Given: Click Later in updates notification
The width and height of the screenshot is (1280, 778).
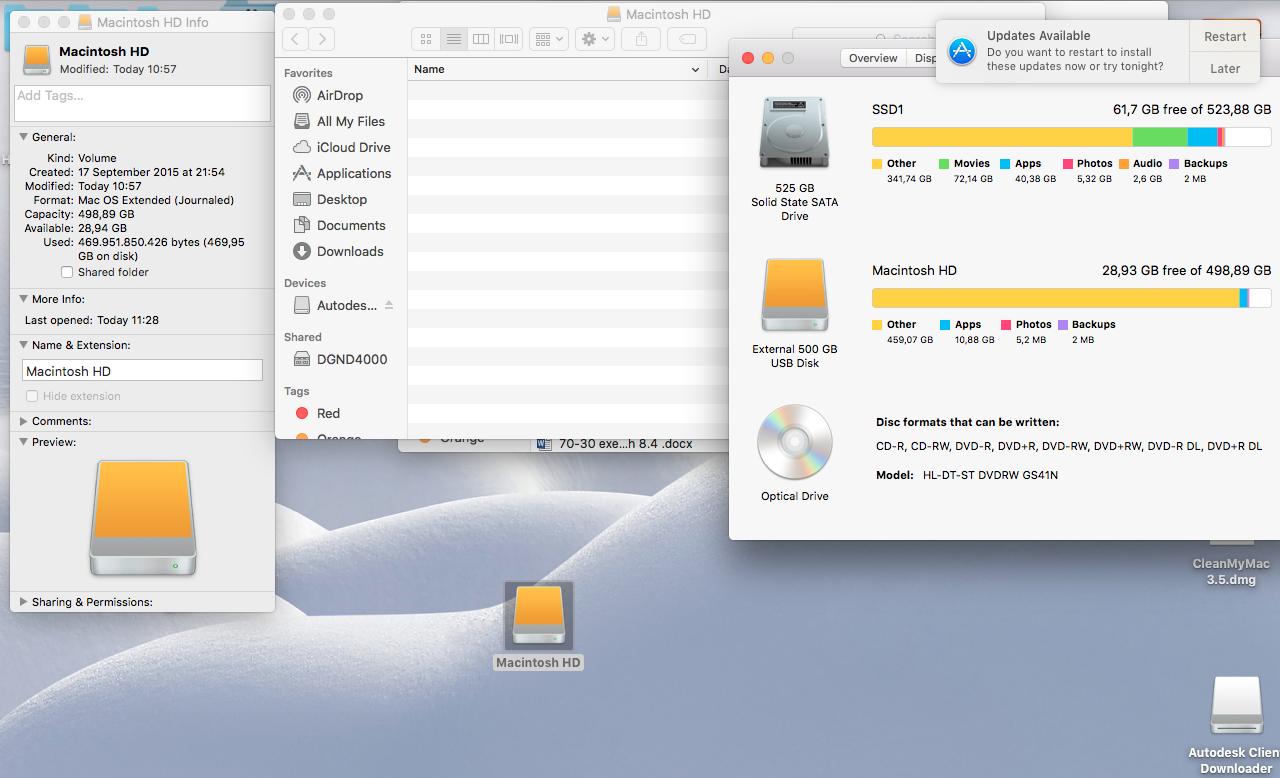Looking at the screenshot, I should [x=1225, y=69].
